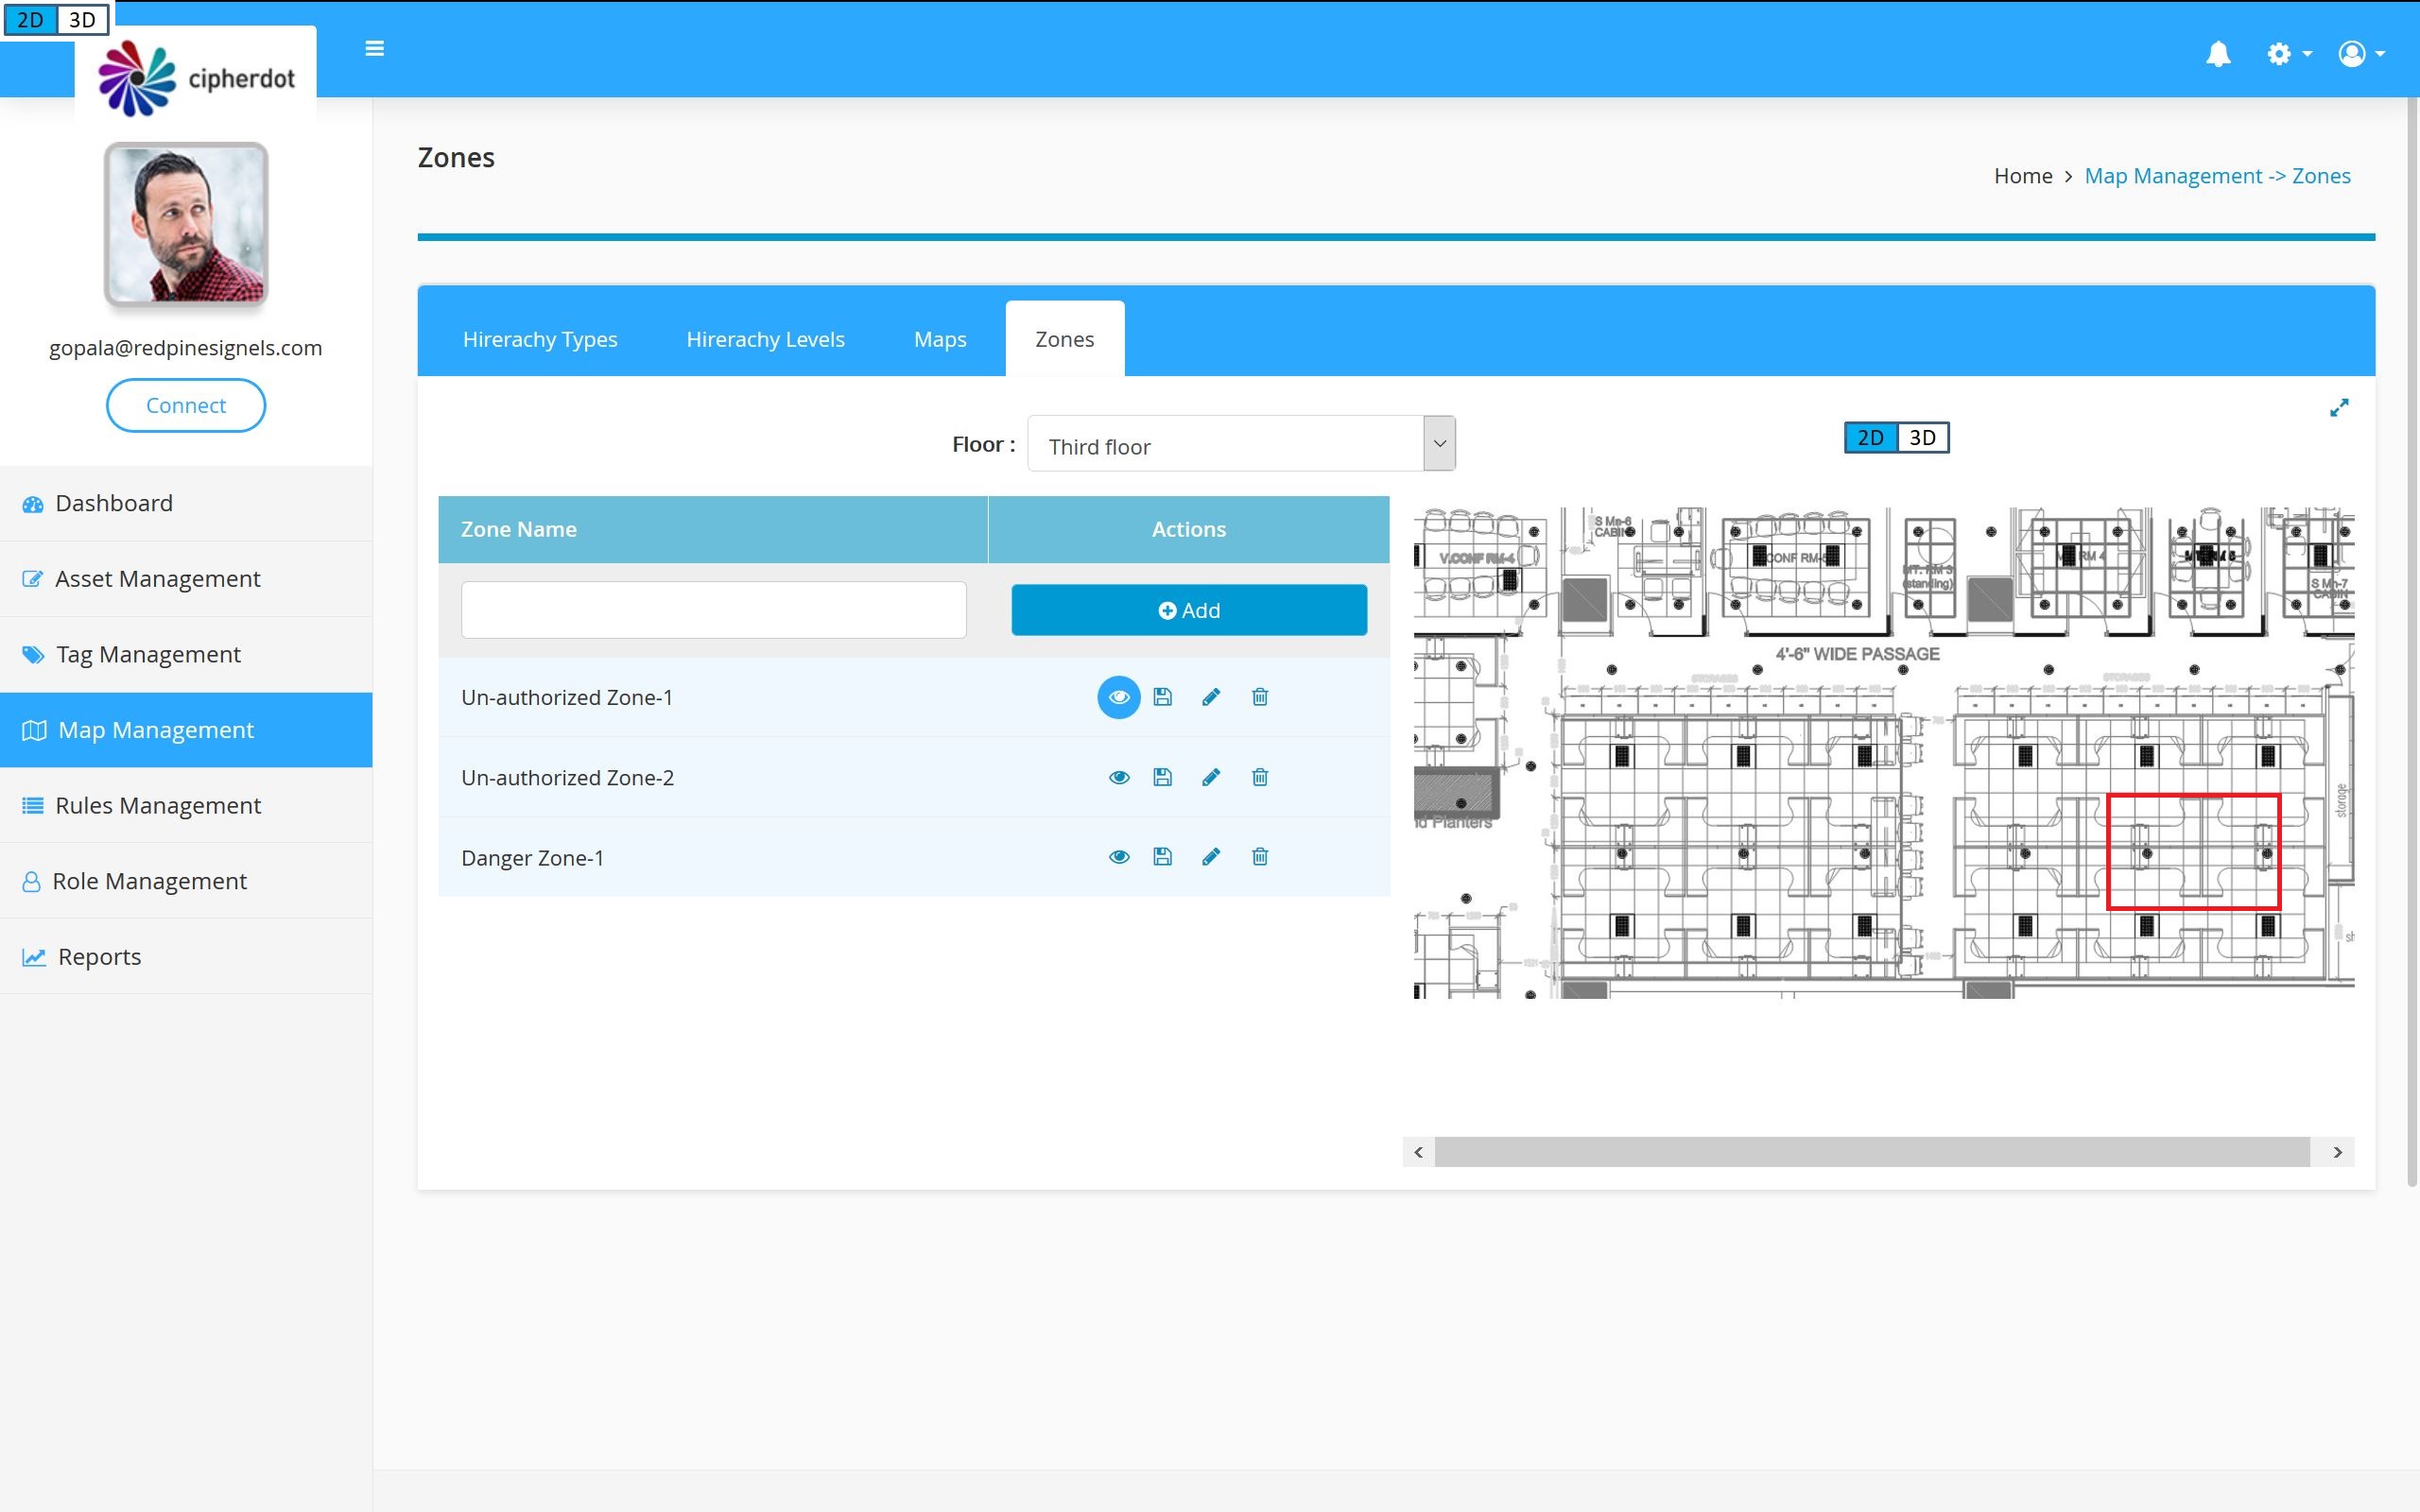Screen dimensions: 2420x1512
Task: Click the pencil icon for Un-authorized Zone-1
Action: point(1211,697)
